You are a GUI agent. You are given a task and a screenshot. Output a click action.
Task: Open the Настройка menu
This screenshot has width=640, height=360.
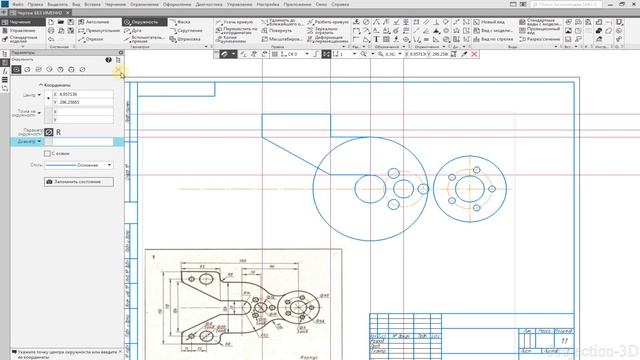[268, 4]
